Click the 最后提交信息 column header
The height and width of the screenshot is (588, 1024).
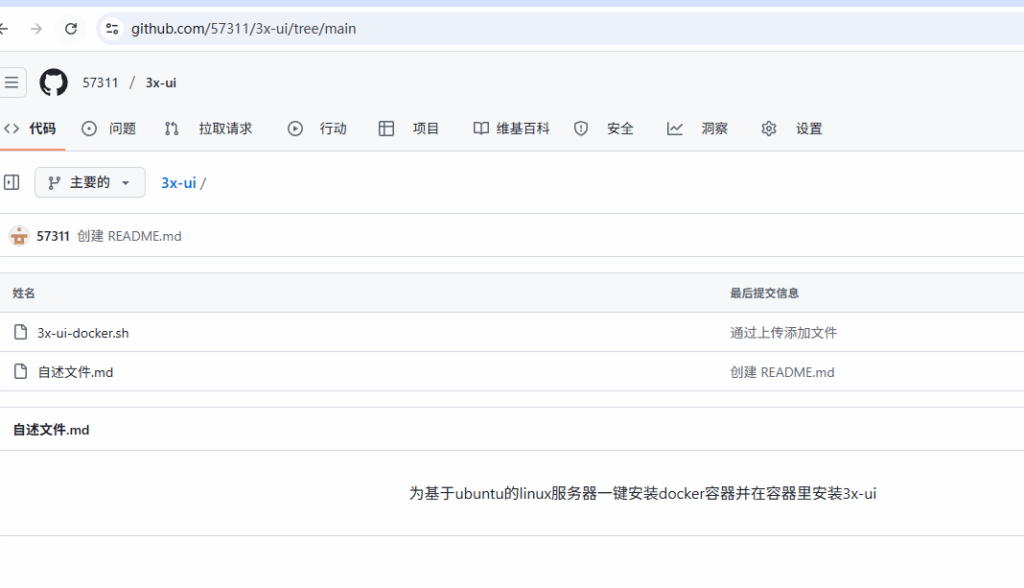[764, 293]
